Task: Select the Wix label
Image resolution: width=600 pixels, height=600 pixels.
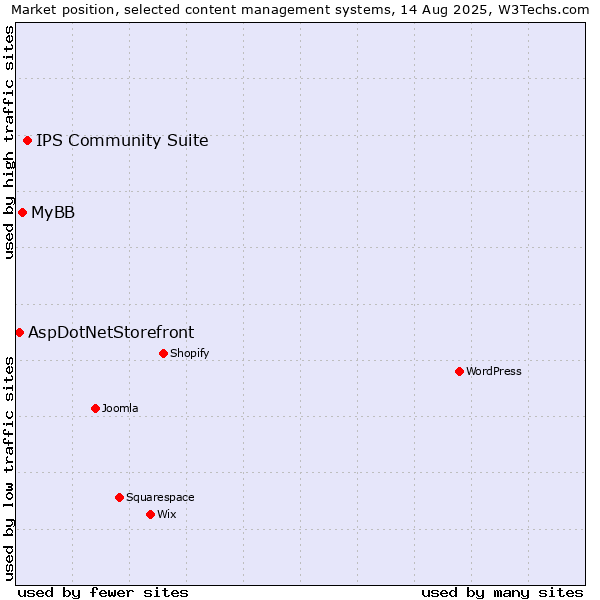Action: coord(166,514)
